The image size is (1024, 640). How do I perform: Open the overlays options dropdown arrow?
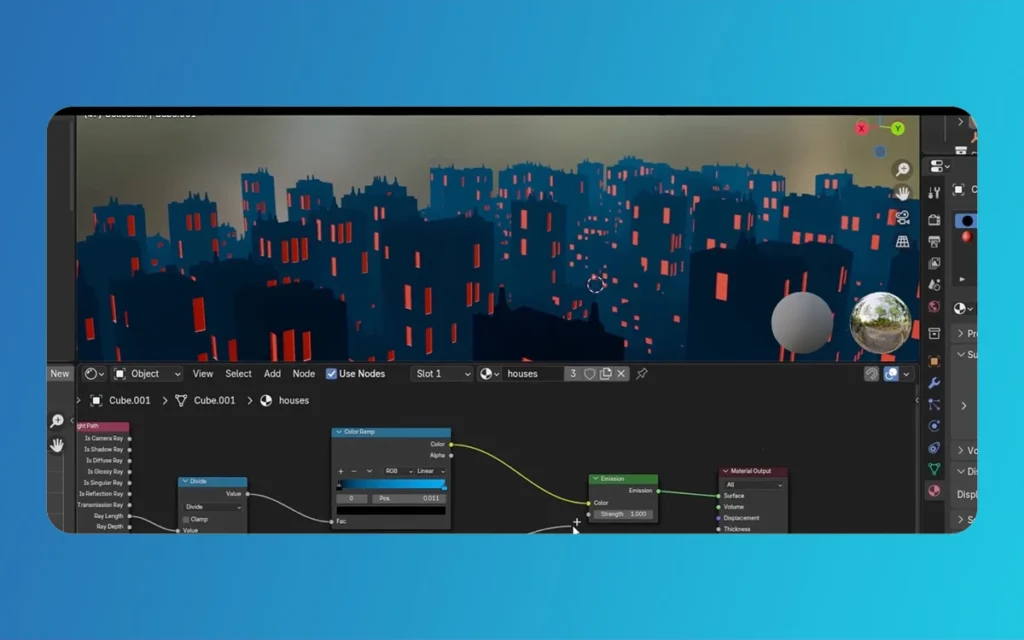tap(906, 374)
